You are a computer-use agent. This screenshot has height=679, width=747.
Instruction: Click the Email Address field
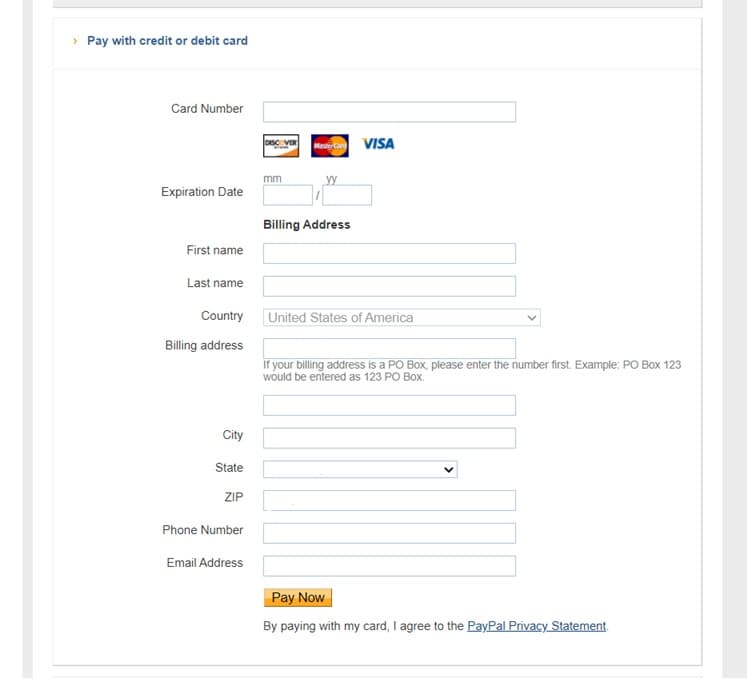pyautogui.click(x=389, y=566)
